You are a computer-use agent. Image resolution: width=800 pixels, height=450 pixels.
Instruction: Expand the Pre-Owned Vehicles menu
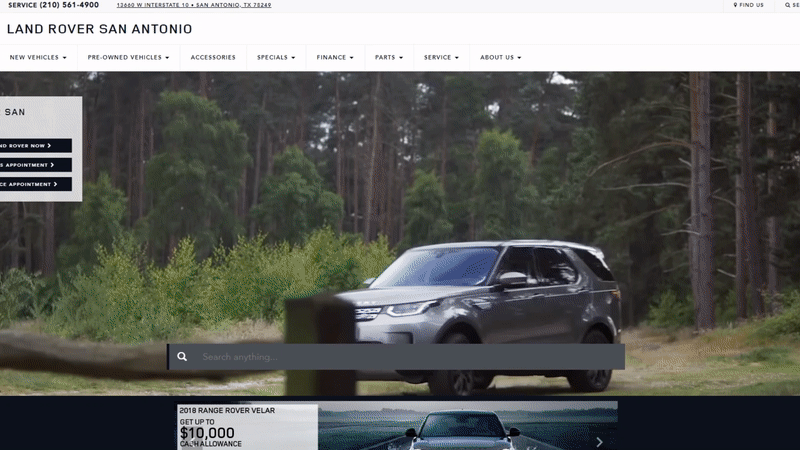pyautogui.click(x=128, y=58)
